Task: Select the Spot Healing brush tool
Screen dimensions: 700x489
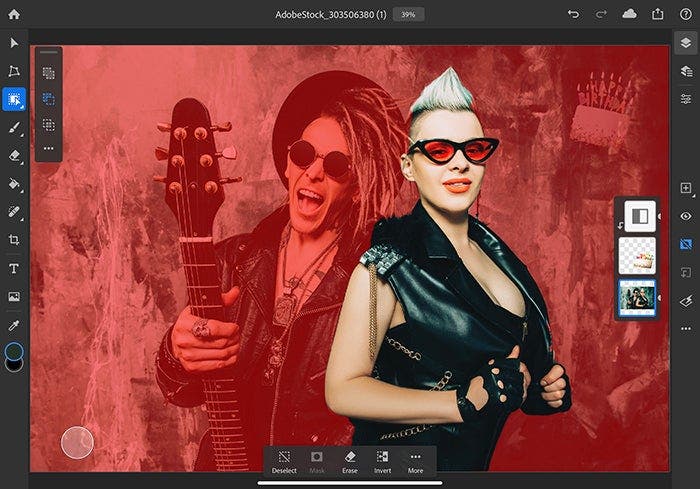Action: pyautogui.click(x=14, y=212)
